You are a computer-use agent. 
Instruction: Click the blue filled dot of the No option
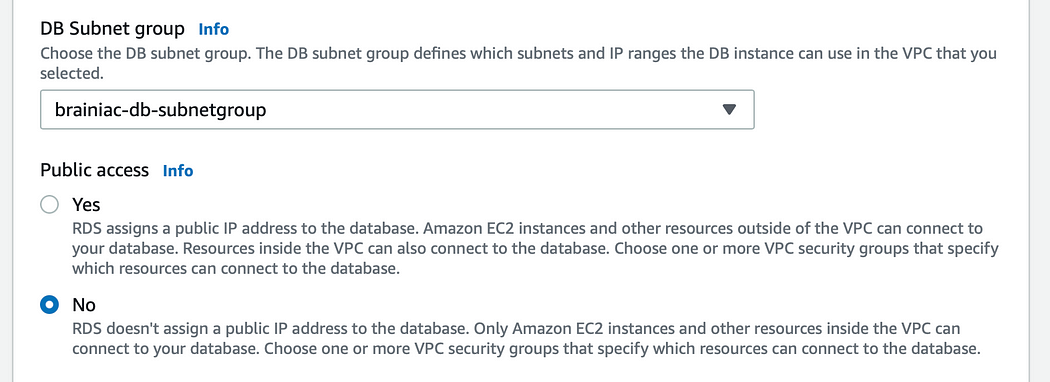click(50, 306)
